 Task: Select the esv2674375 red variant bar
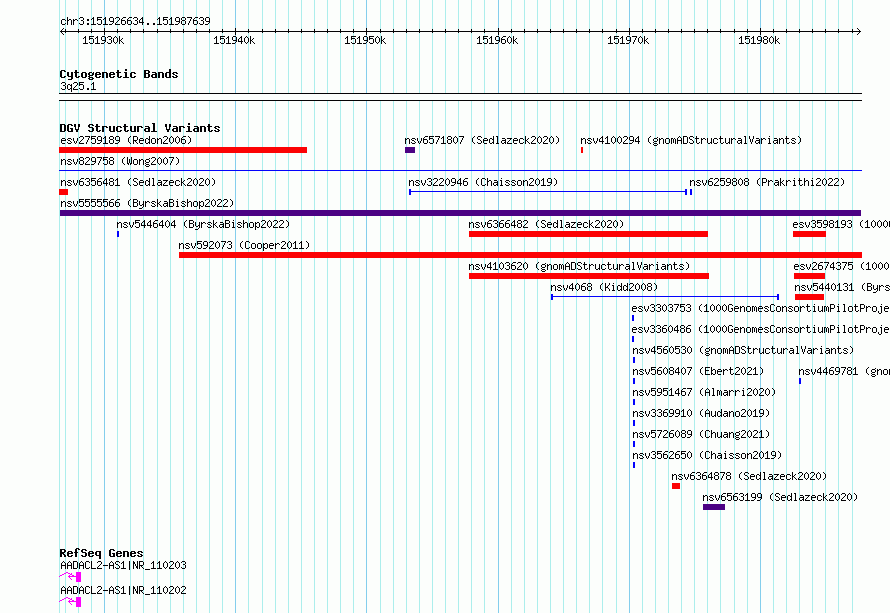809,276
